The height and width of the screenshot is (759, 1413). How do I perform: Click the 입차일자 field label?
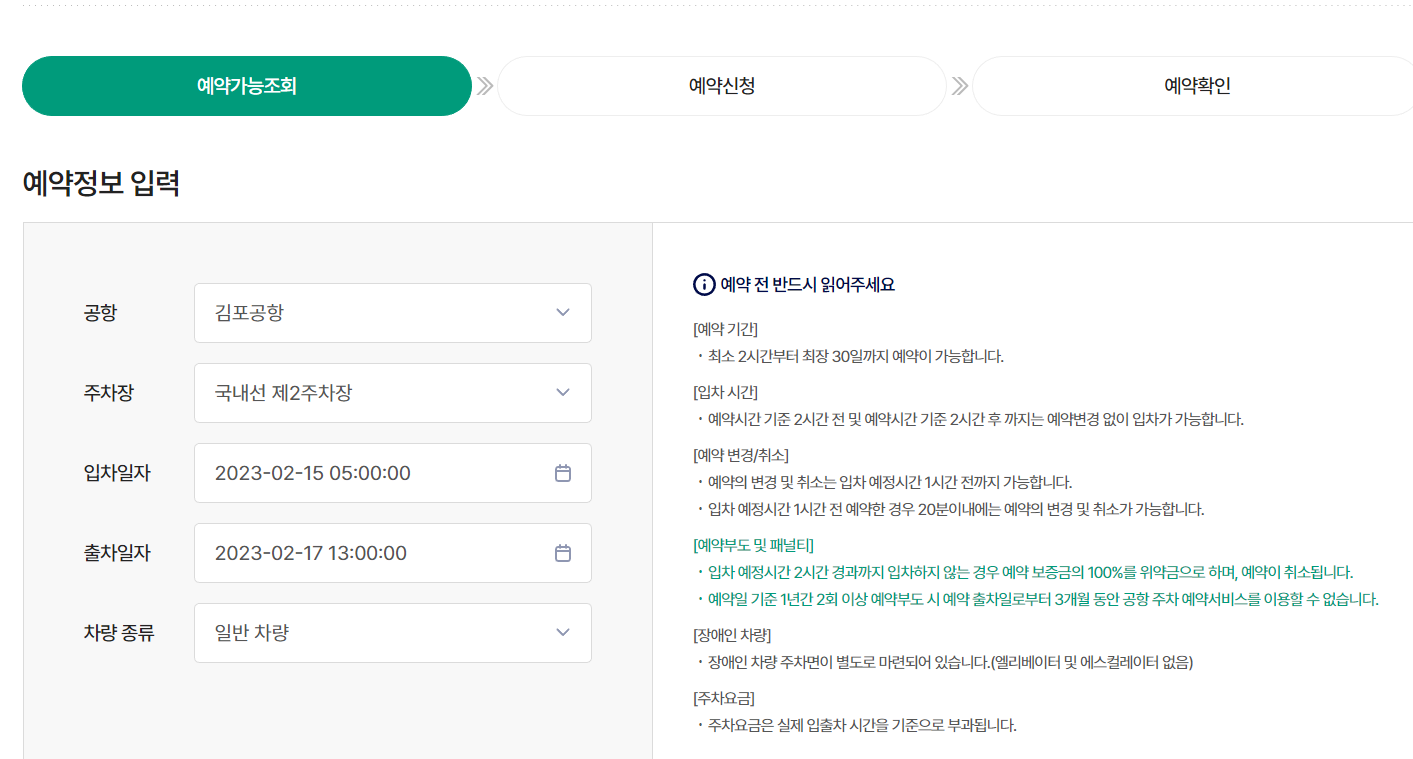pos(117,473)
